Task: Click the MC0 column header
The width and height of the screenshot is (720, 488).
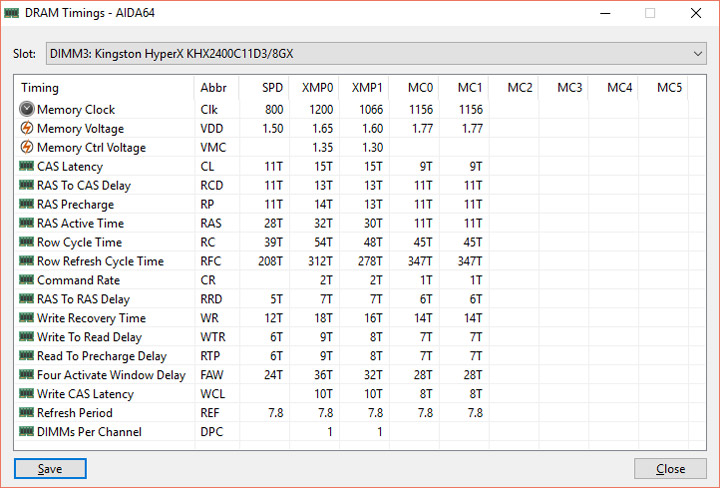Action: [420, 88]
